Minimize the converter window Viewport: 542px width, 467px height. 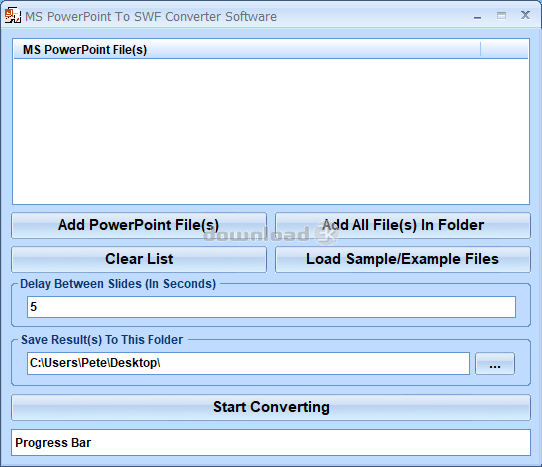click(477, 17)
